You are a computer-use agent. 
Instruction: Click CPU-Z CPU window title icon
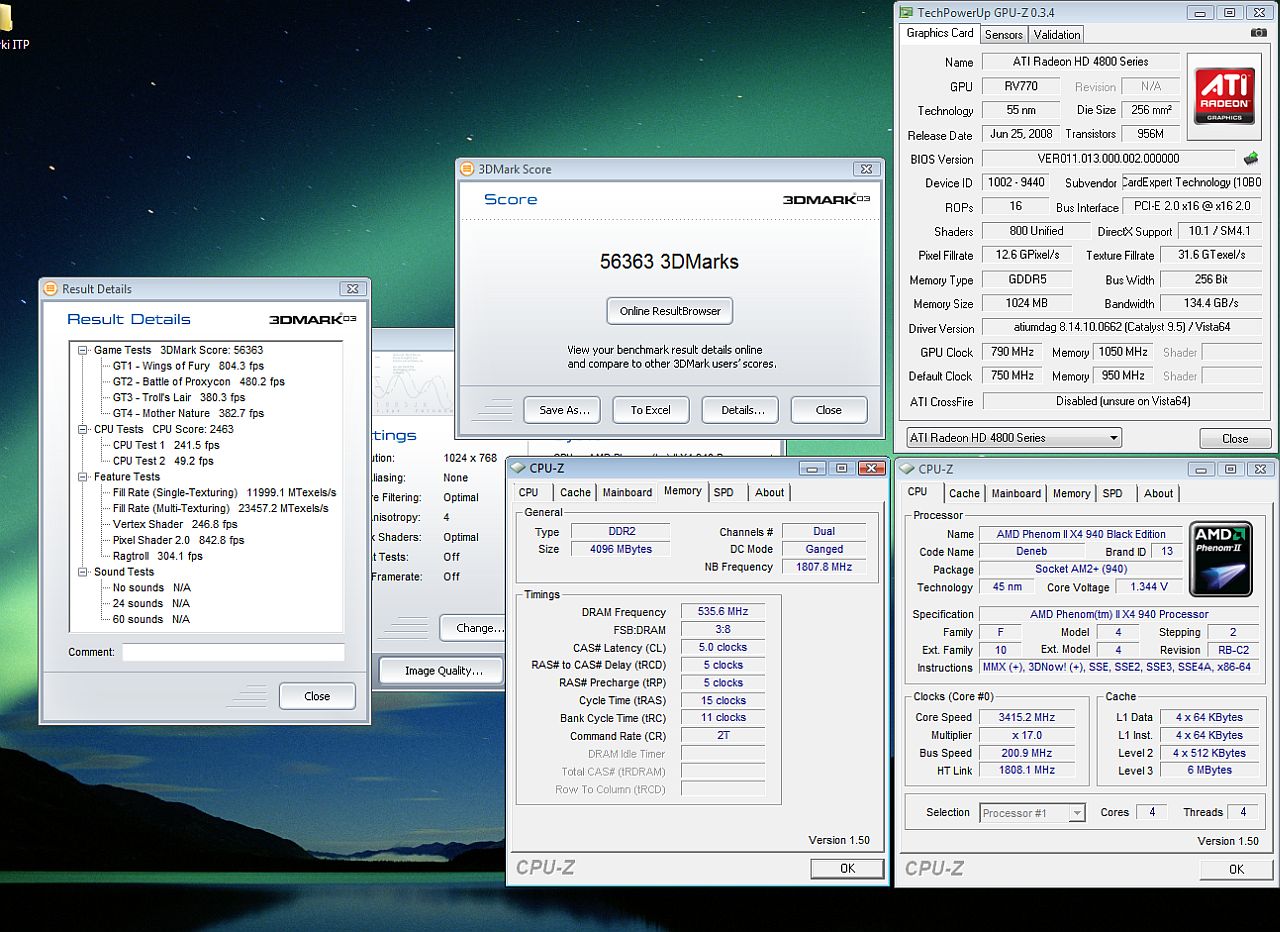point(907,468)
